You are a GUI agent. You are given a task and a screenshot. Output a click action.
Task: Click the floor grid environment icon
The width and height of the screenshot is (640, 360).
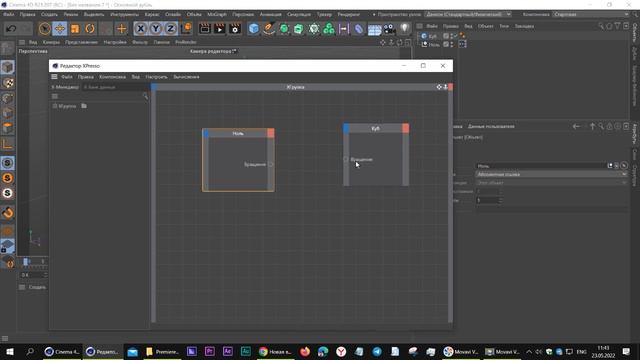point(374,29)
